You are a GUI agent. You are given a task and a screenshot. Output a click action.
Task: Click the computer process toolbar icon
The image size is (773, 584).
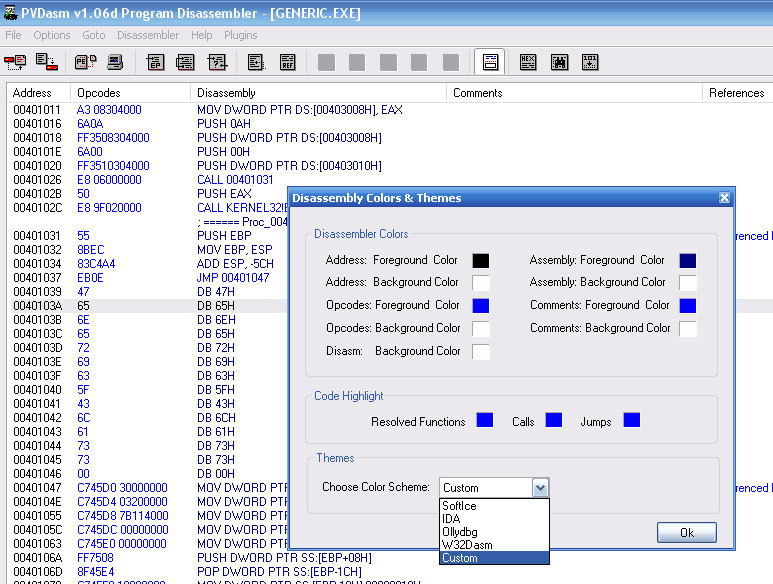coord(116,62)
